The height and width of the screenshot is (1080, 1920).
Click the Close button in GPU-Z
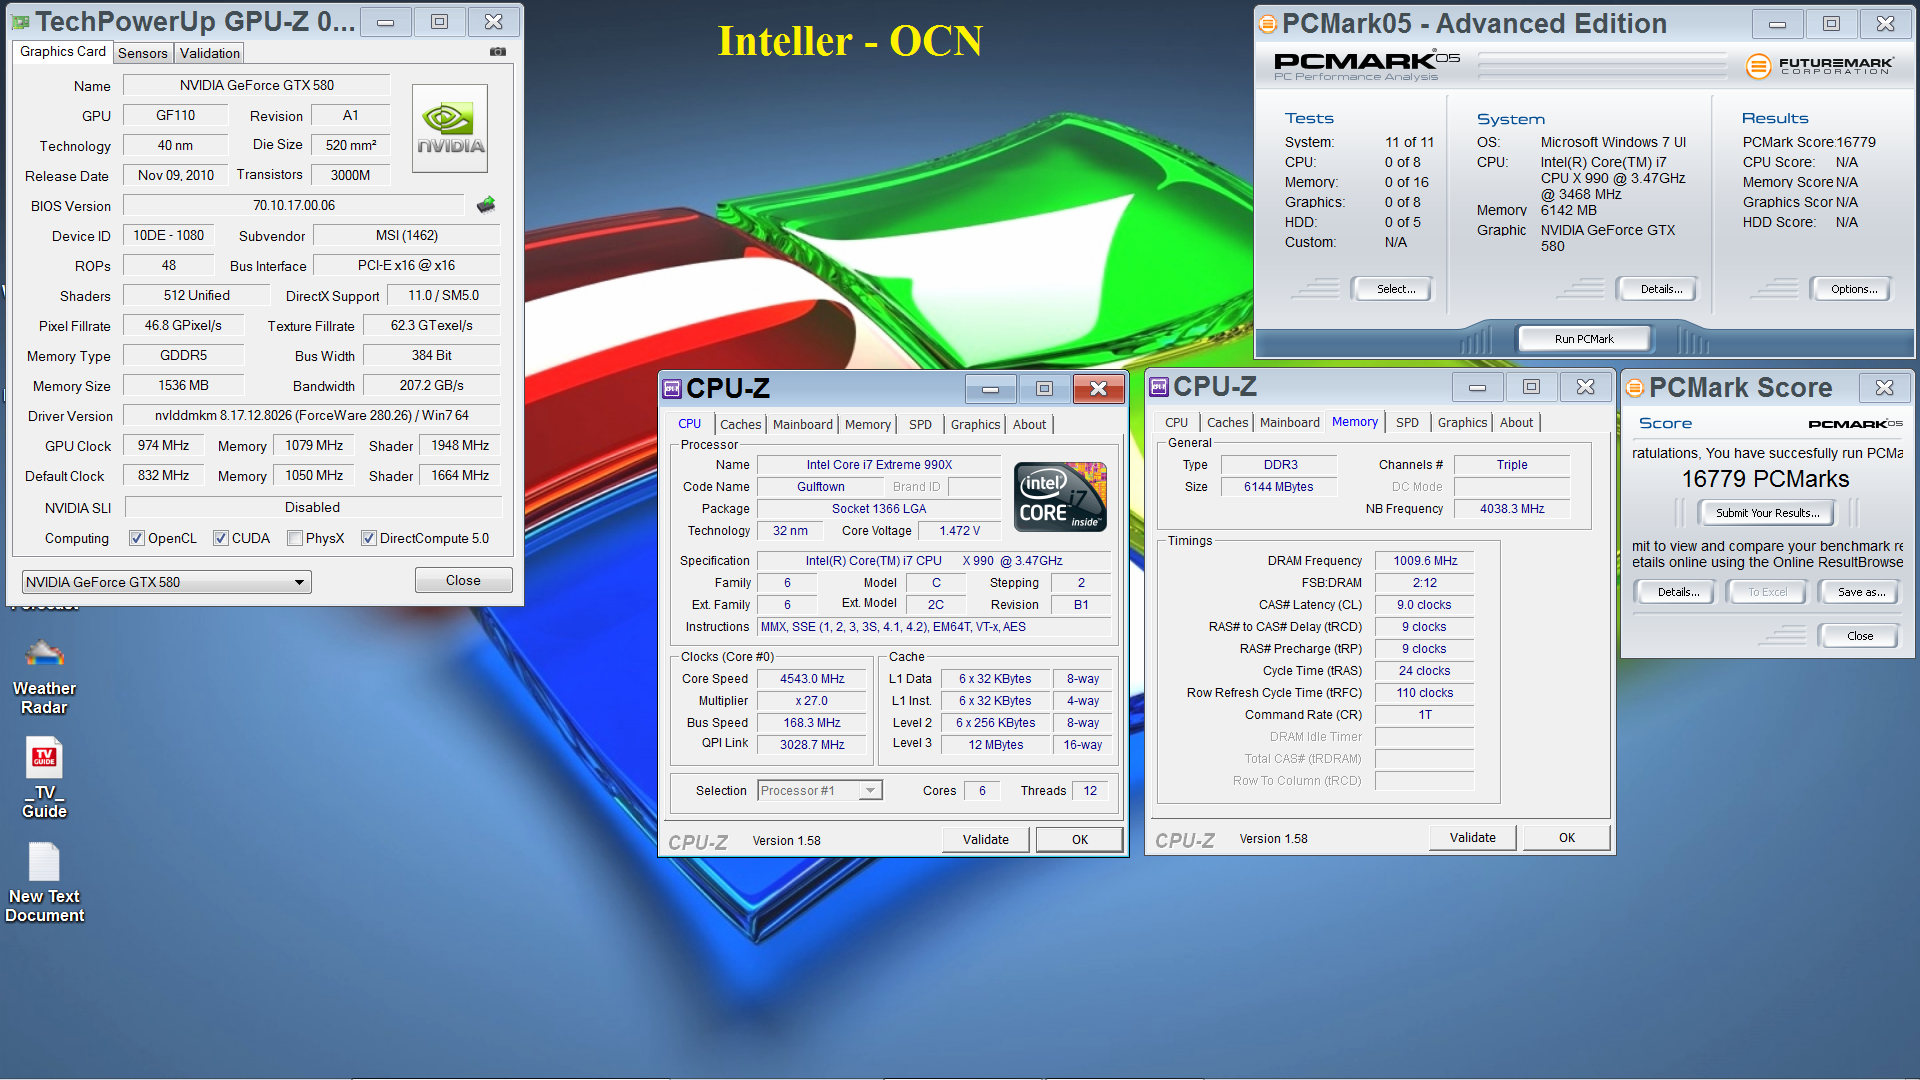click(x=463, y=580)
